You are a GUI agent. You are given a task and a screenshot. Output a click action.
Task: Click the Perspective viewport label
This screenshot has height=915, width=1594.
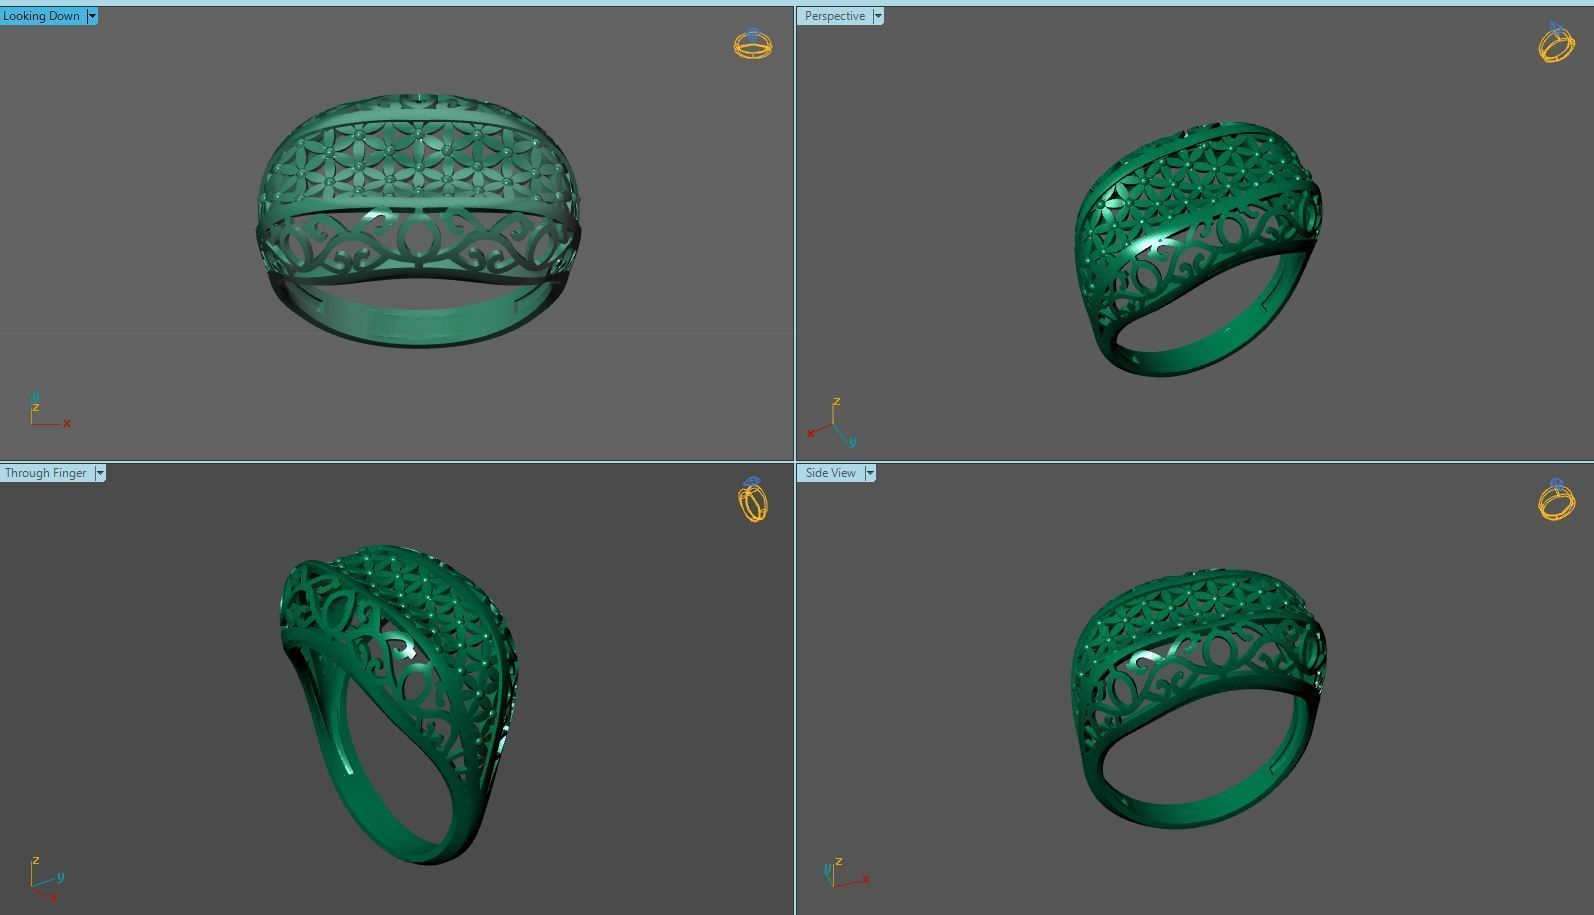point(835,16)
